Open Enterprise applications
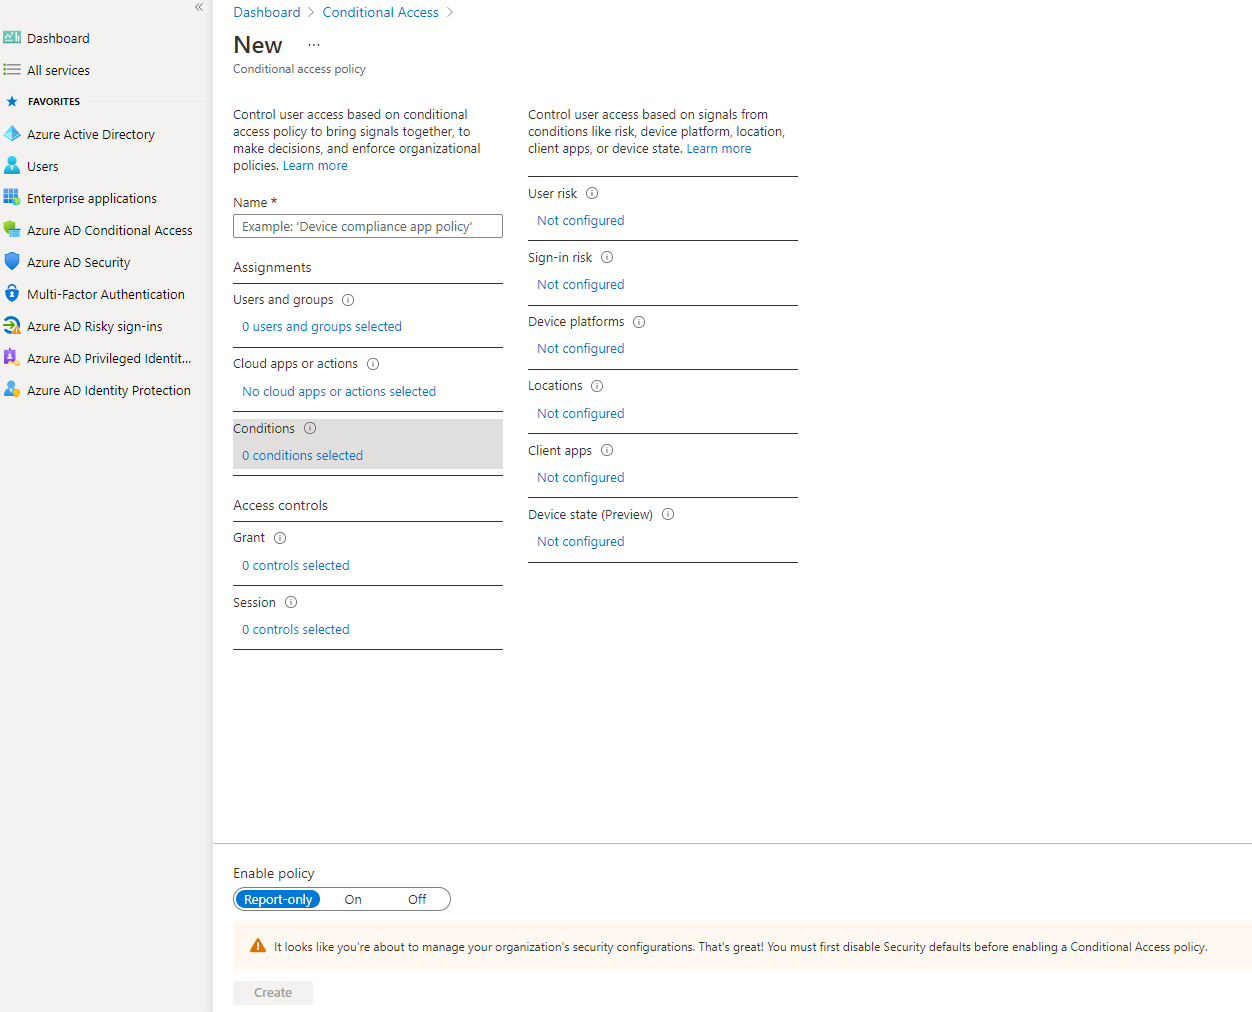 tap(91, 197)
